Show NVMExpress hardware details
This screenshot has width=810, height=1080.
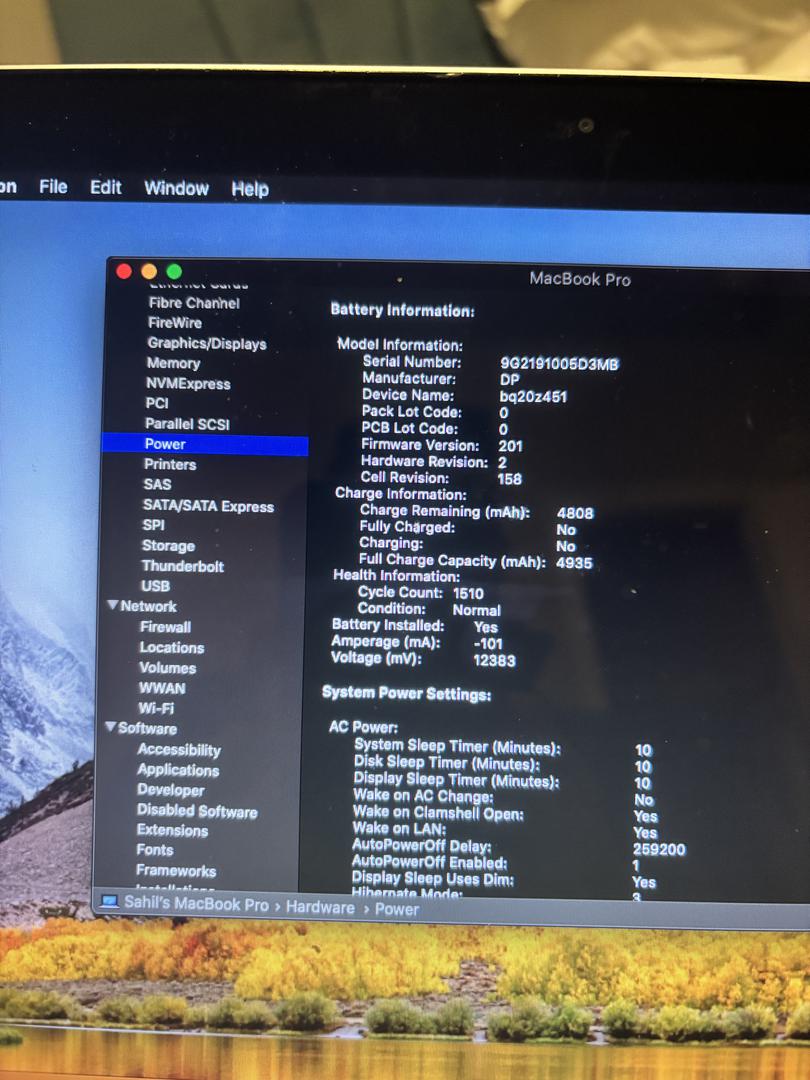point(188,384)
